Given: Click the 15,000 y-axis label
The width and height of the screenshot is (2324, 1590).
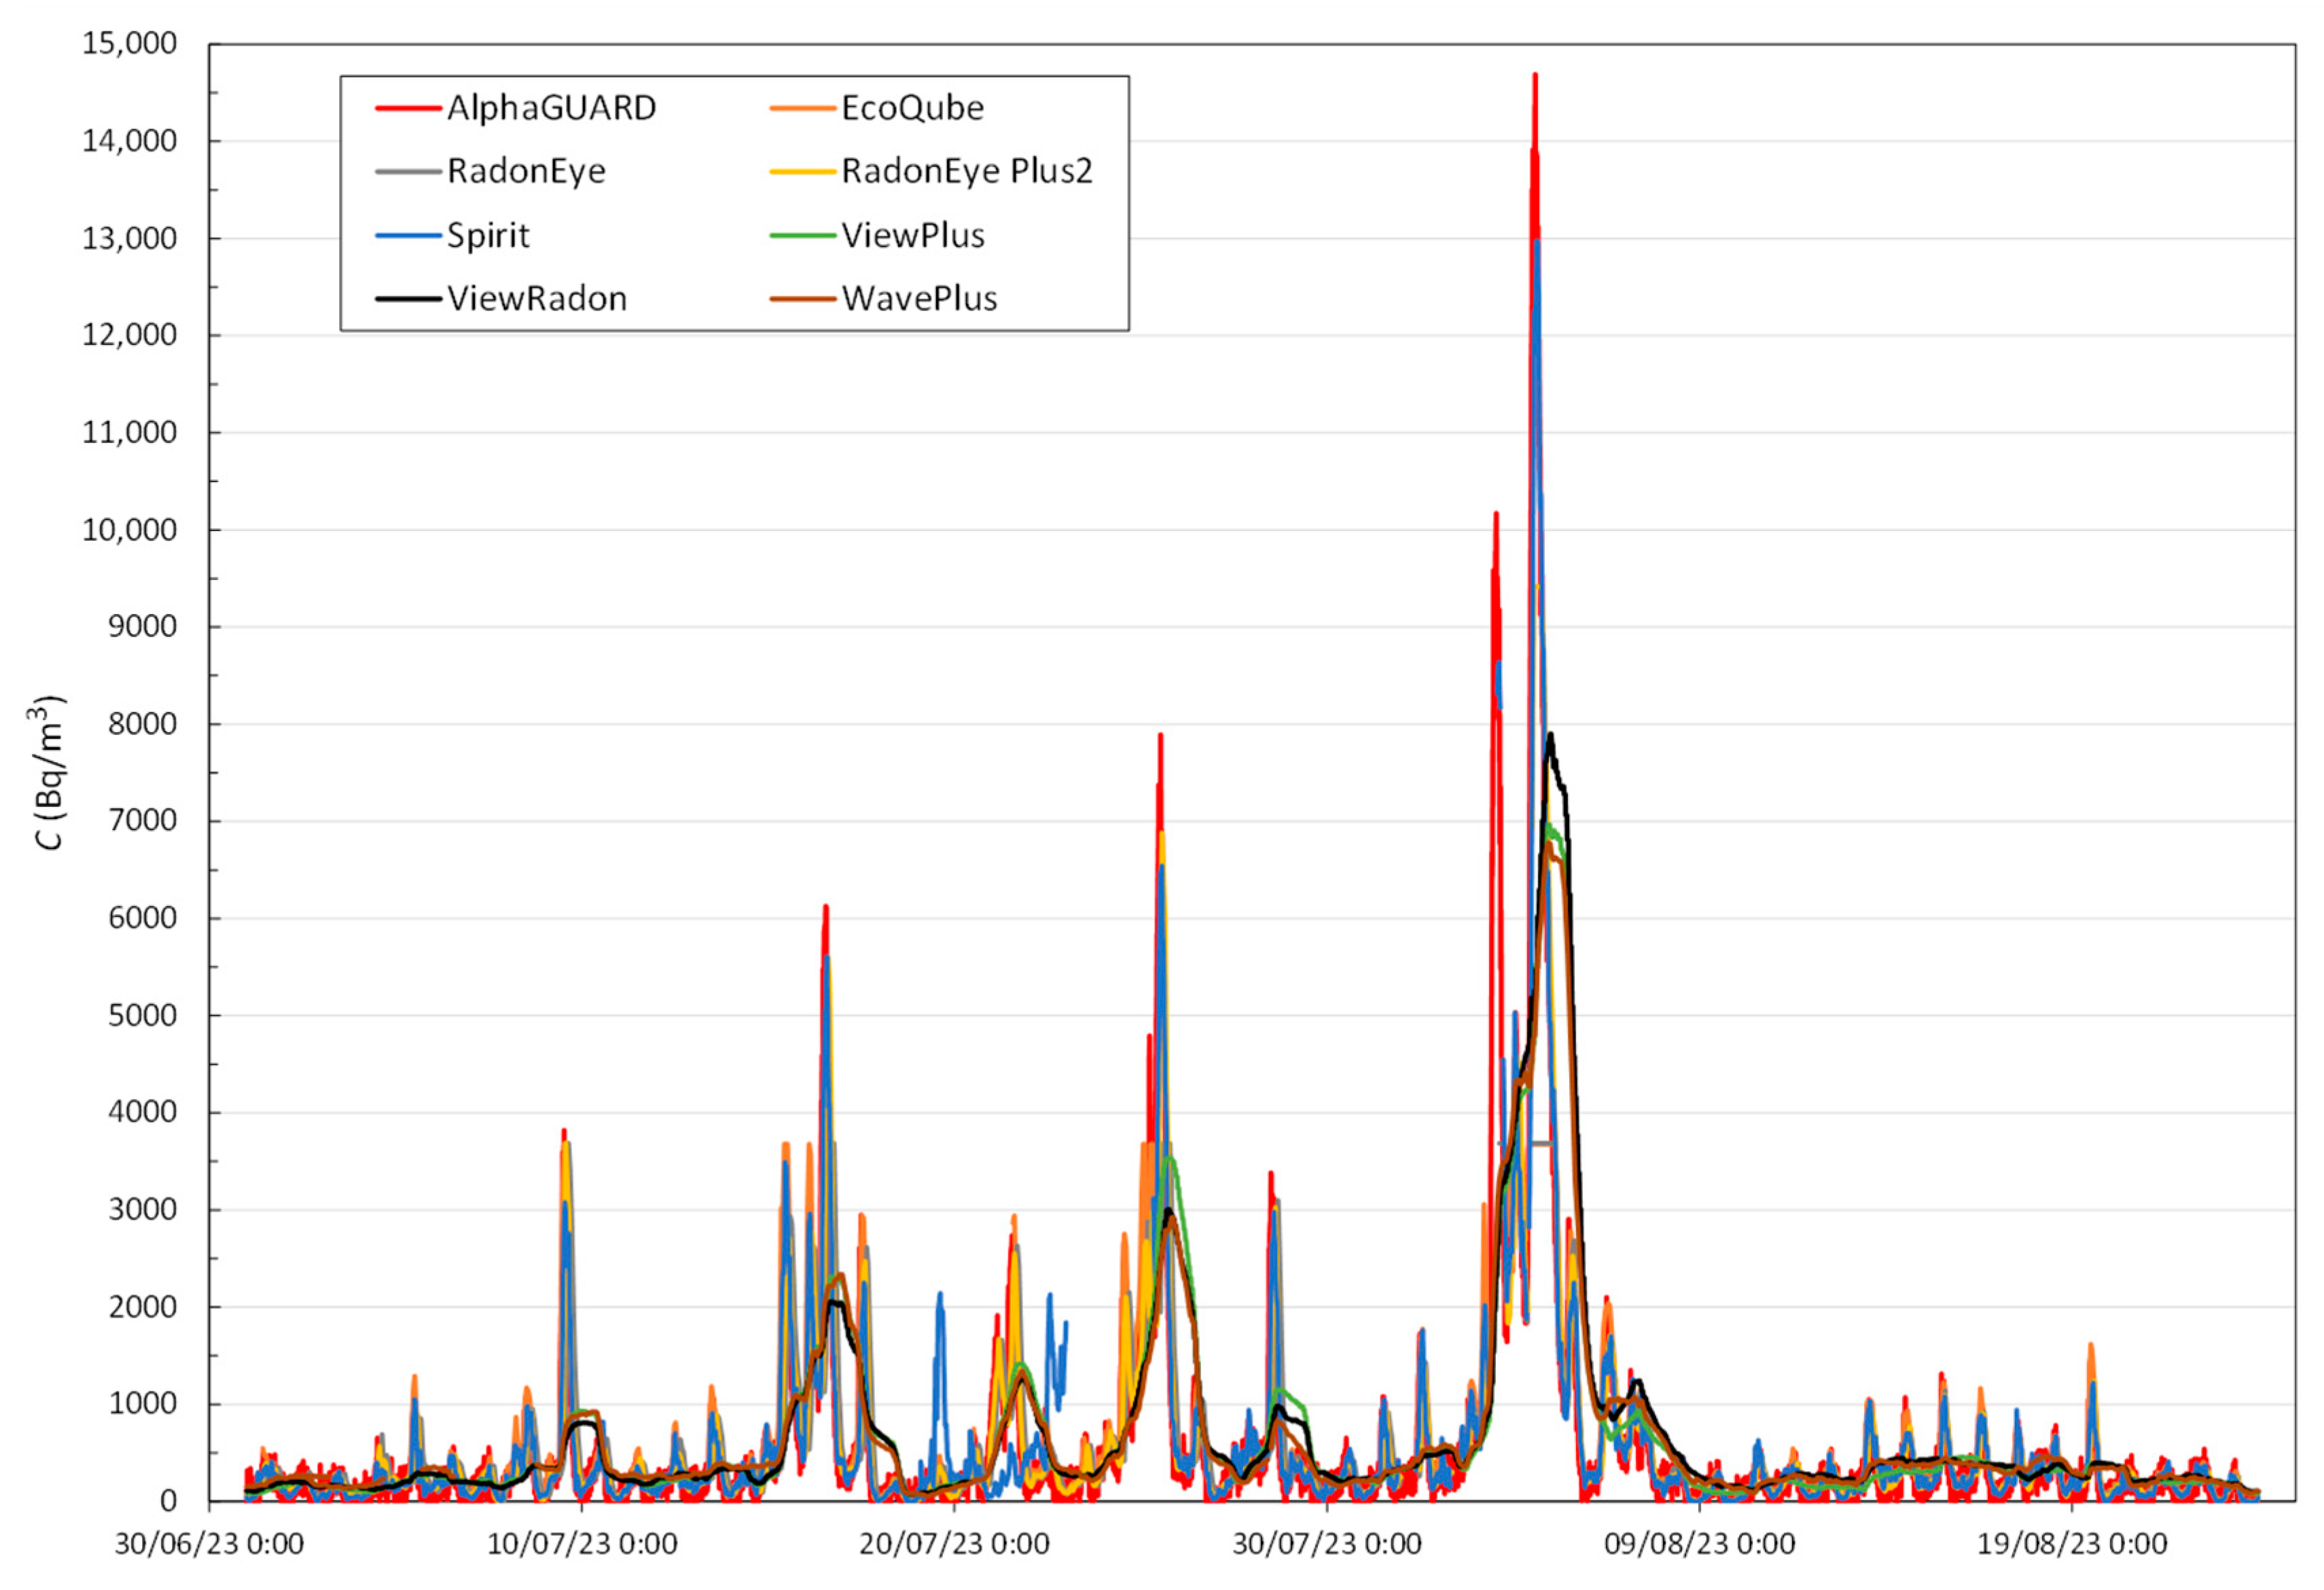Looking at the screenshot, I should point(129,44).
